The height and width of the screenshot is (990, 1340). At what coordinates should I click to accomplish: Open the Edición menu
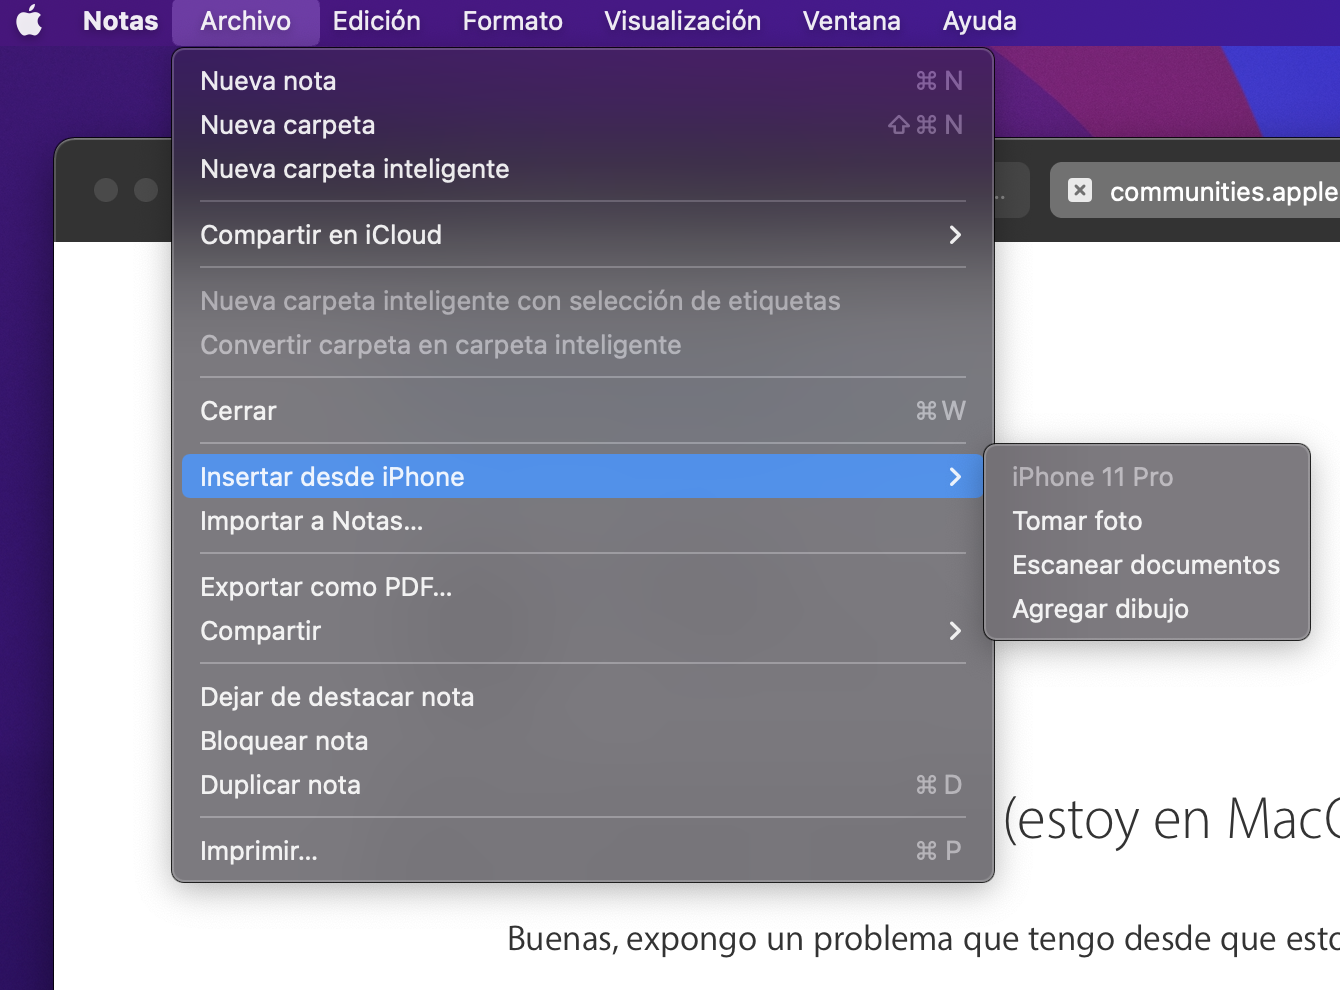click(x=376, y=21)
